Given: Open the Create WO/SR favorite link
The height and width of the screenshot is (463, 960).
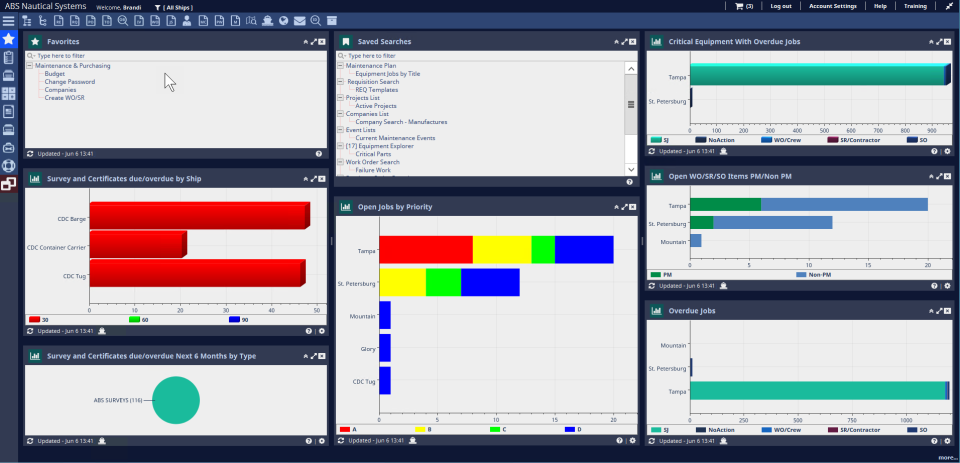Looking at the screenshot, I should pos(63,98).
